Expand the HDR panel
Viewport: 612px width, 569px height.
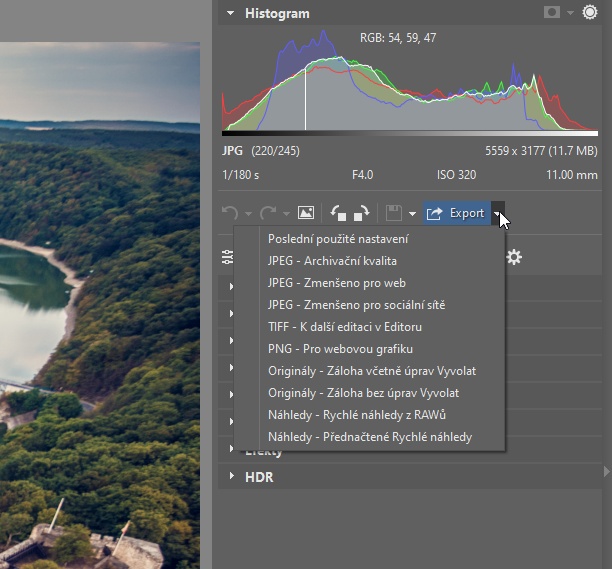click(x=232, y=476)
